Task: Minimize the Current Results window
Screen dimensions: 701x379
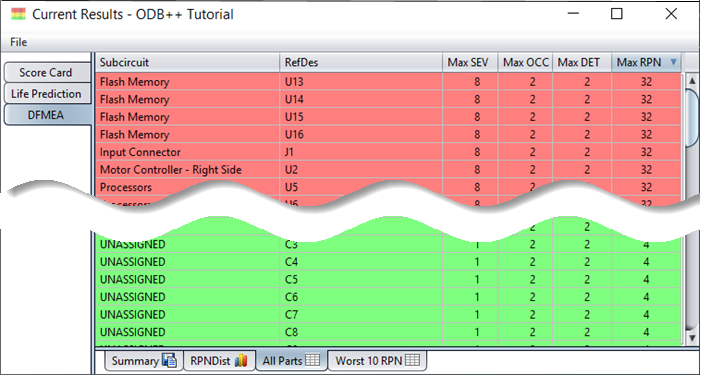Action: 573,14
